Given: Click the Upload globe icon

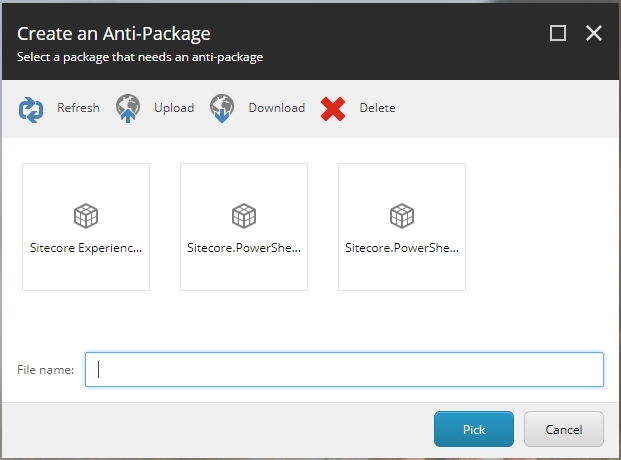Looking at the screenshot, I should pyautogui.click(x=128, y=108).
